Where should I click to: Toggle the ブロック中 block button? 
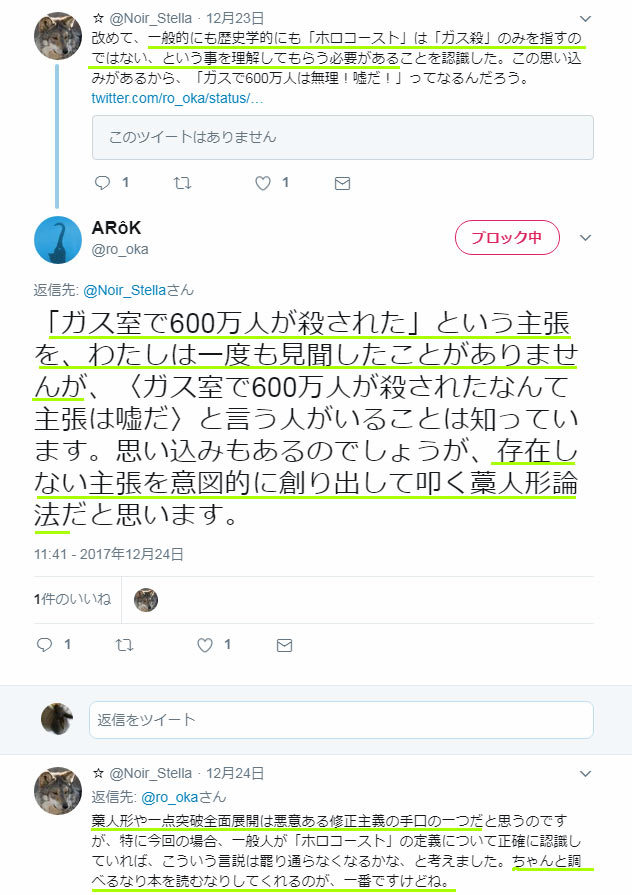(507, 237)
